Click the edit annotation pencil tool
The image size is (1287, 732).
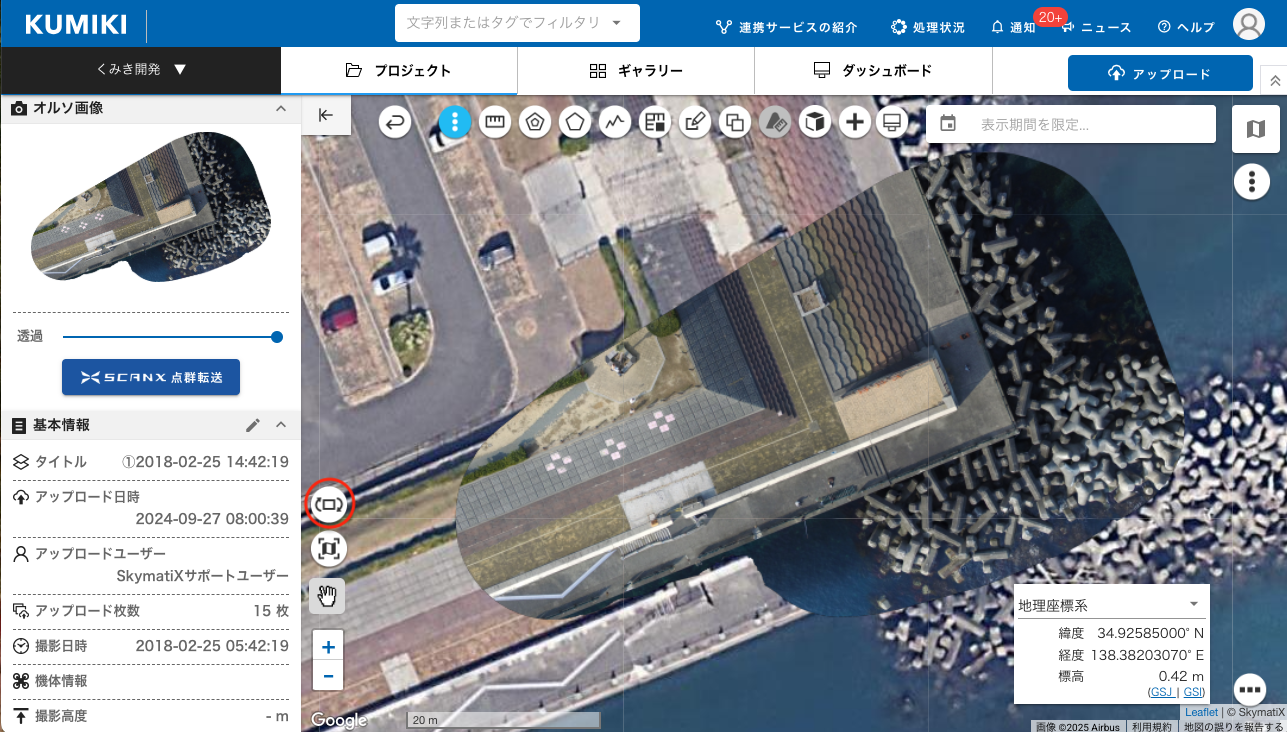pyautogui.click(x=695, y=122)
